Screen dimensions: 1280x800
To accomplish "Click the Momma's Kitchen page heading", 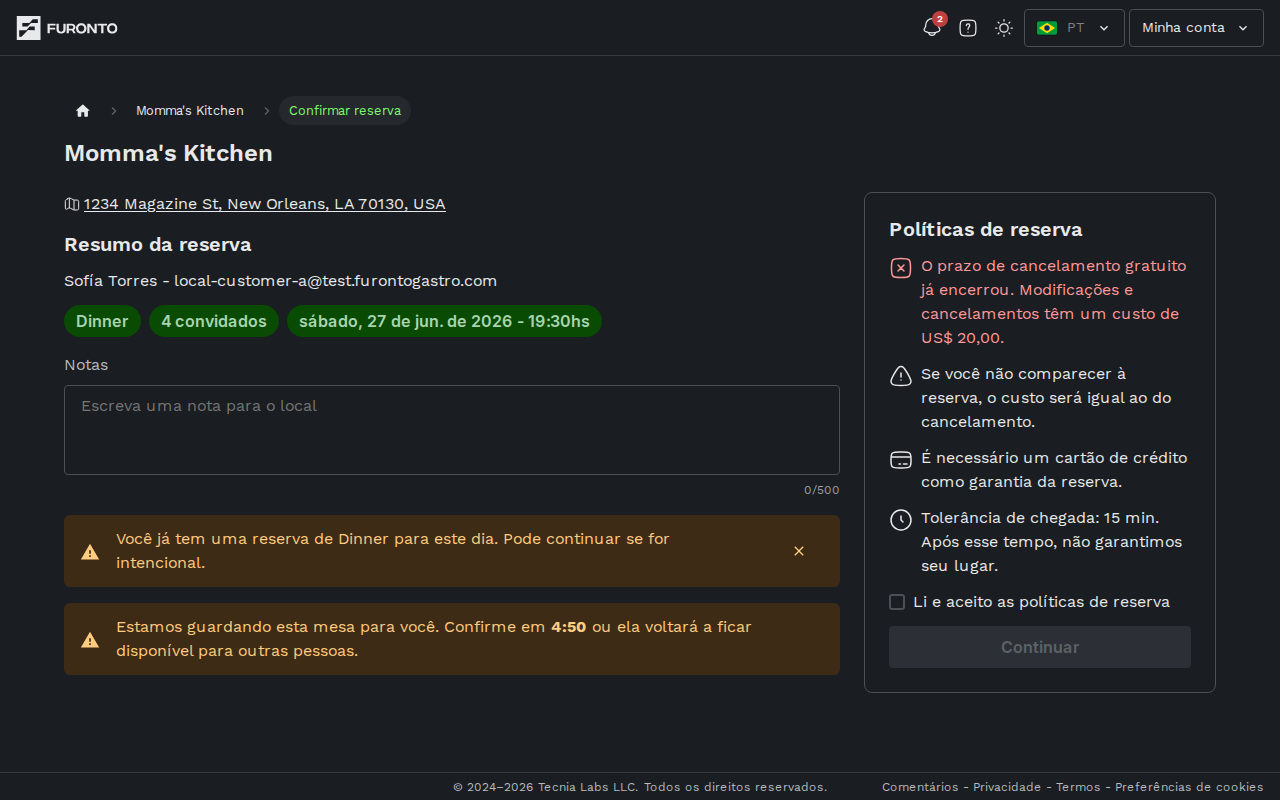I will 168,153.
